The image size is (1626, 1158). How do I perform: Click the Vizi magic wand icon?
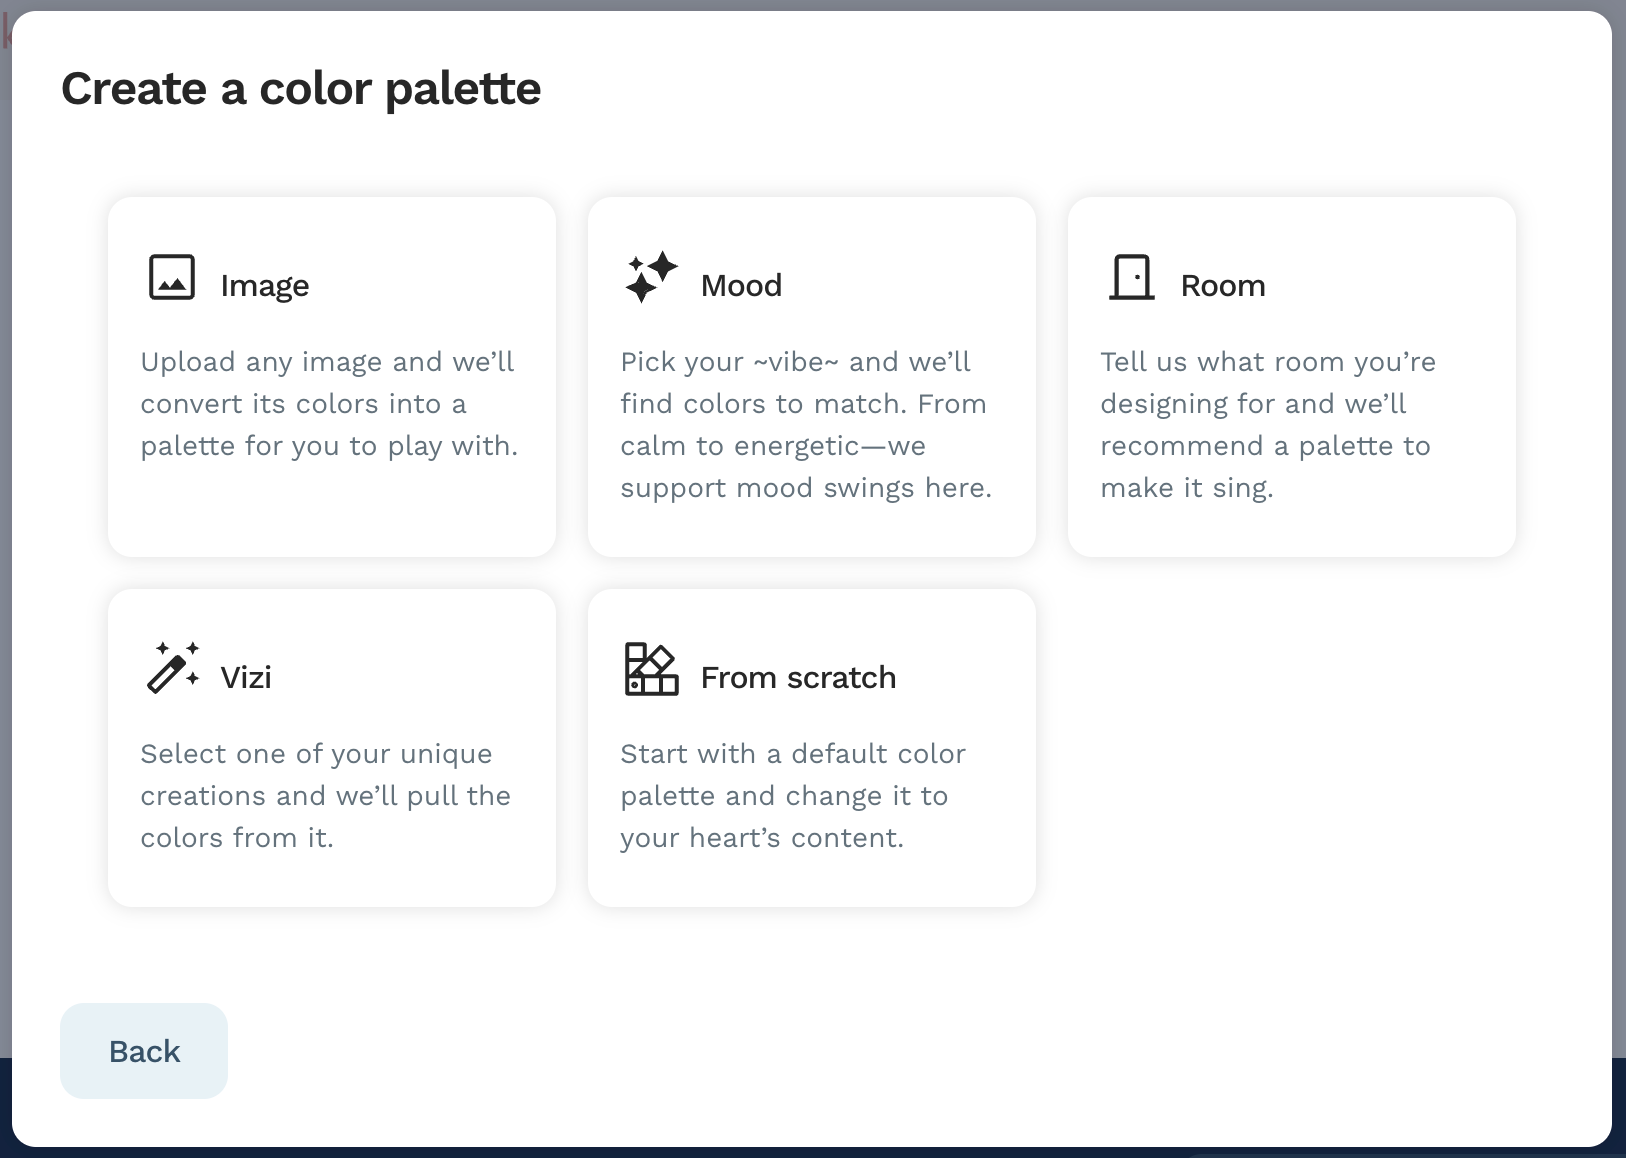tap(173, 668)
